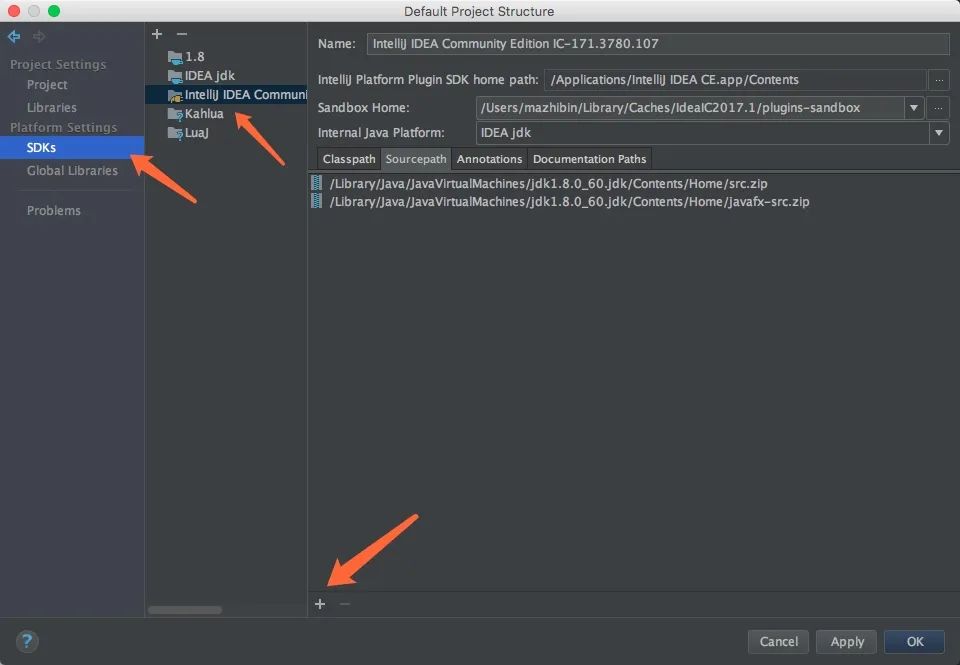Close the Default Project Structure window
Screen dimensions: 960x665
coord(13,11)
